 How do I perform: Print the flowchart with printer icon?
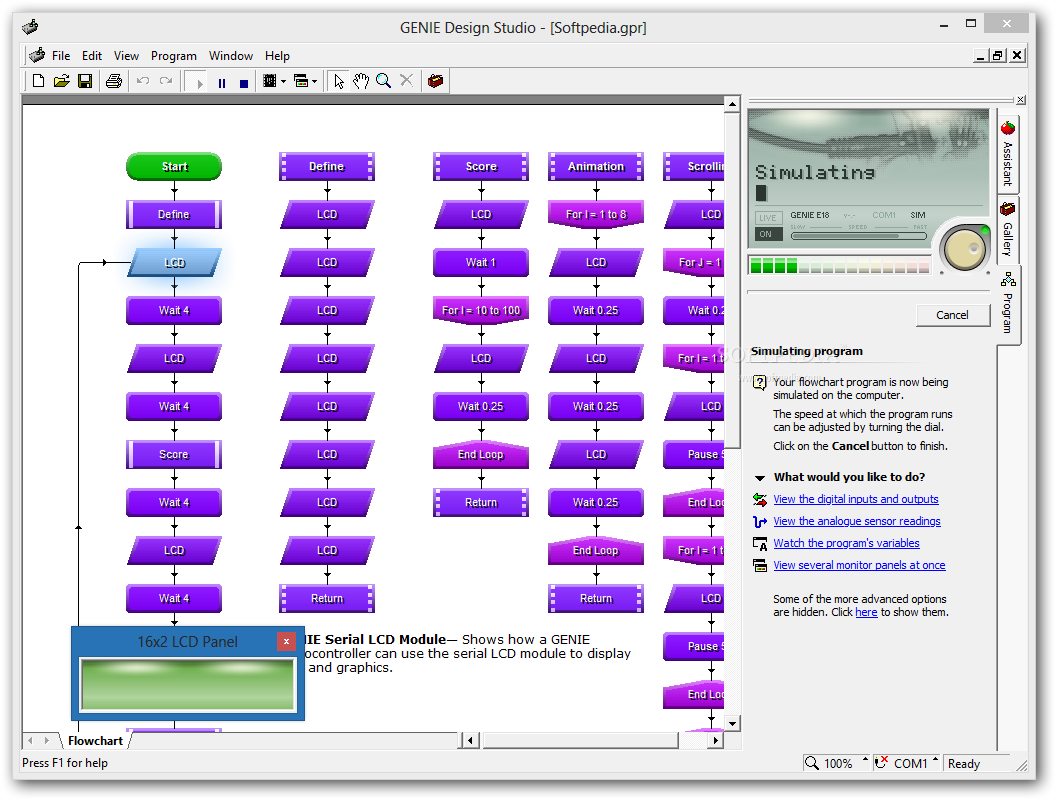(114, 81)
